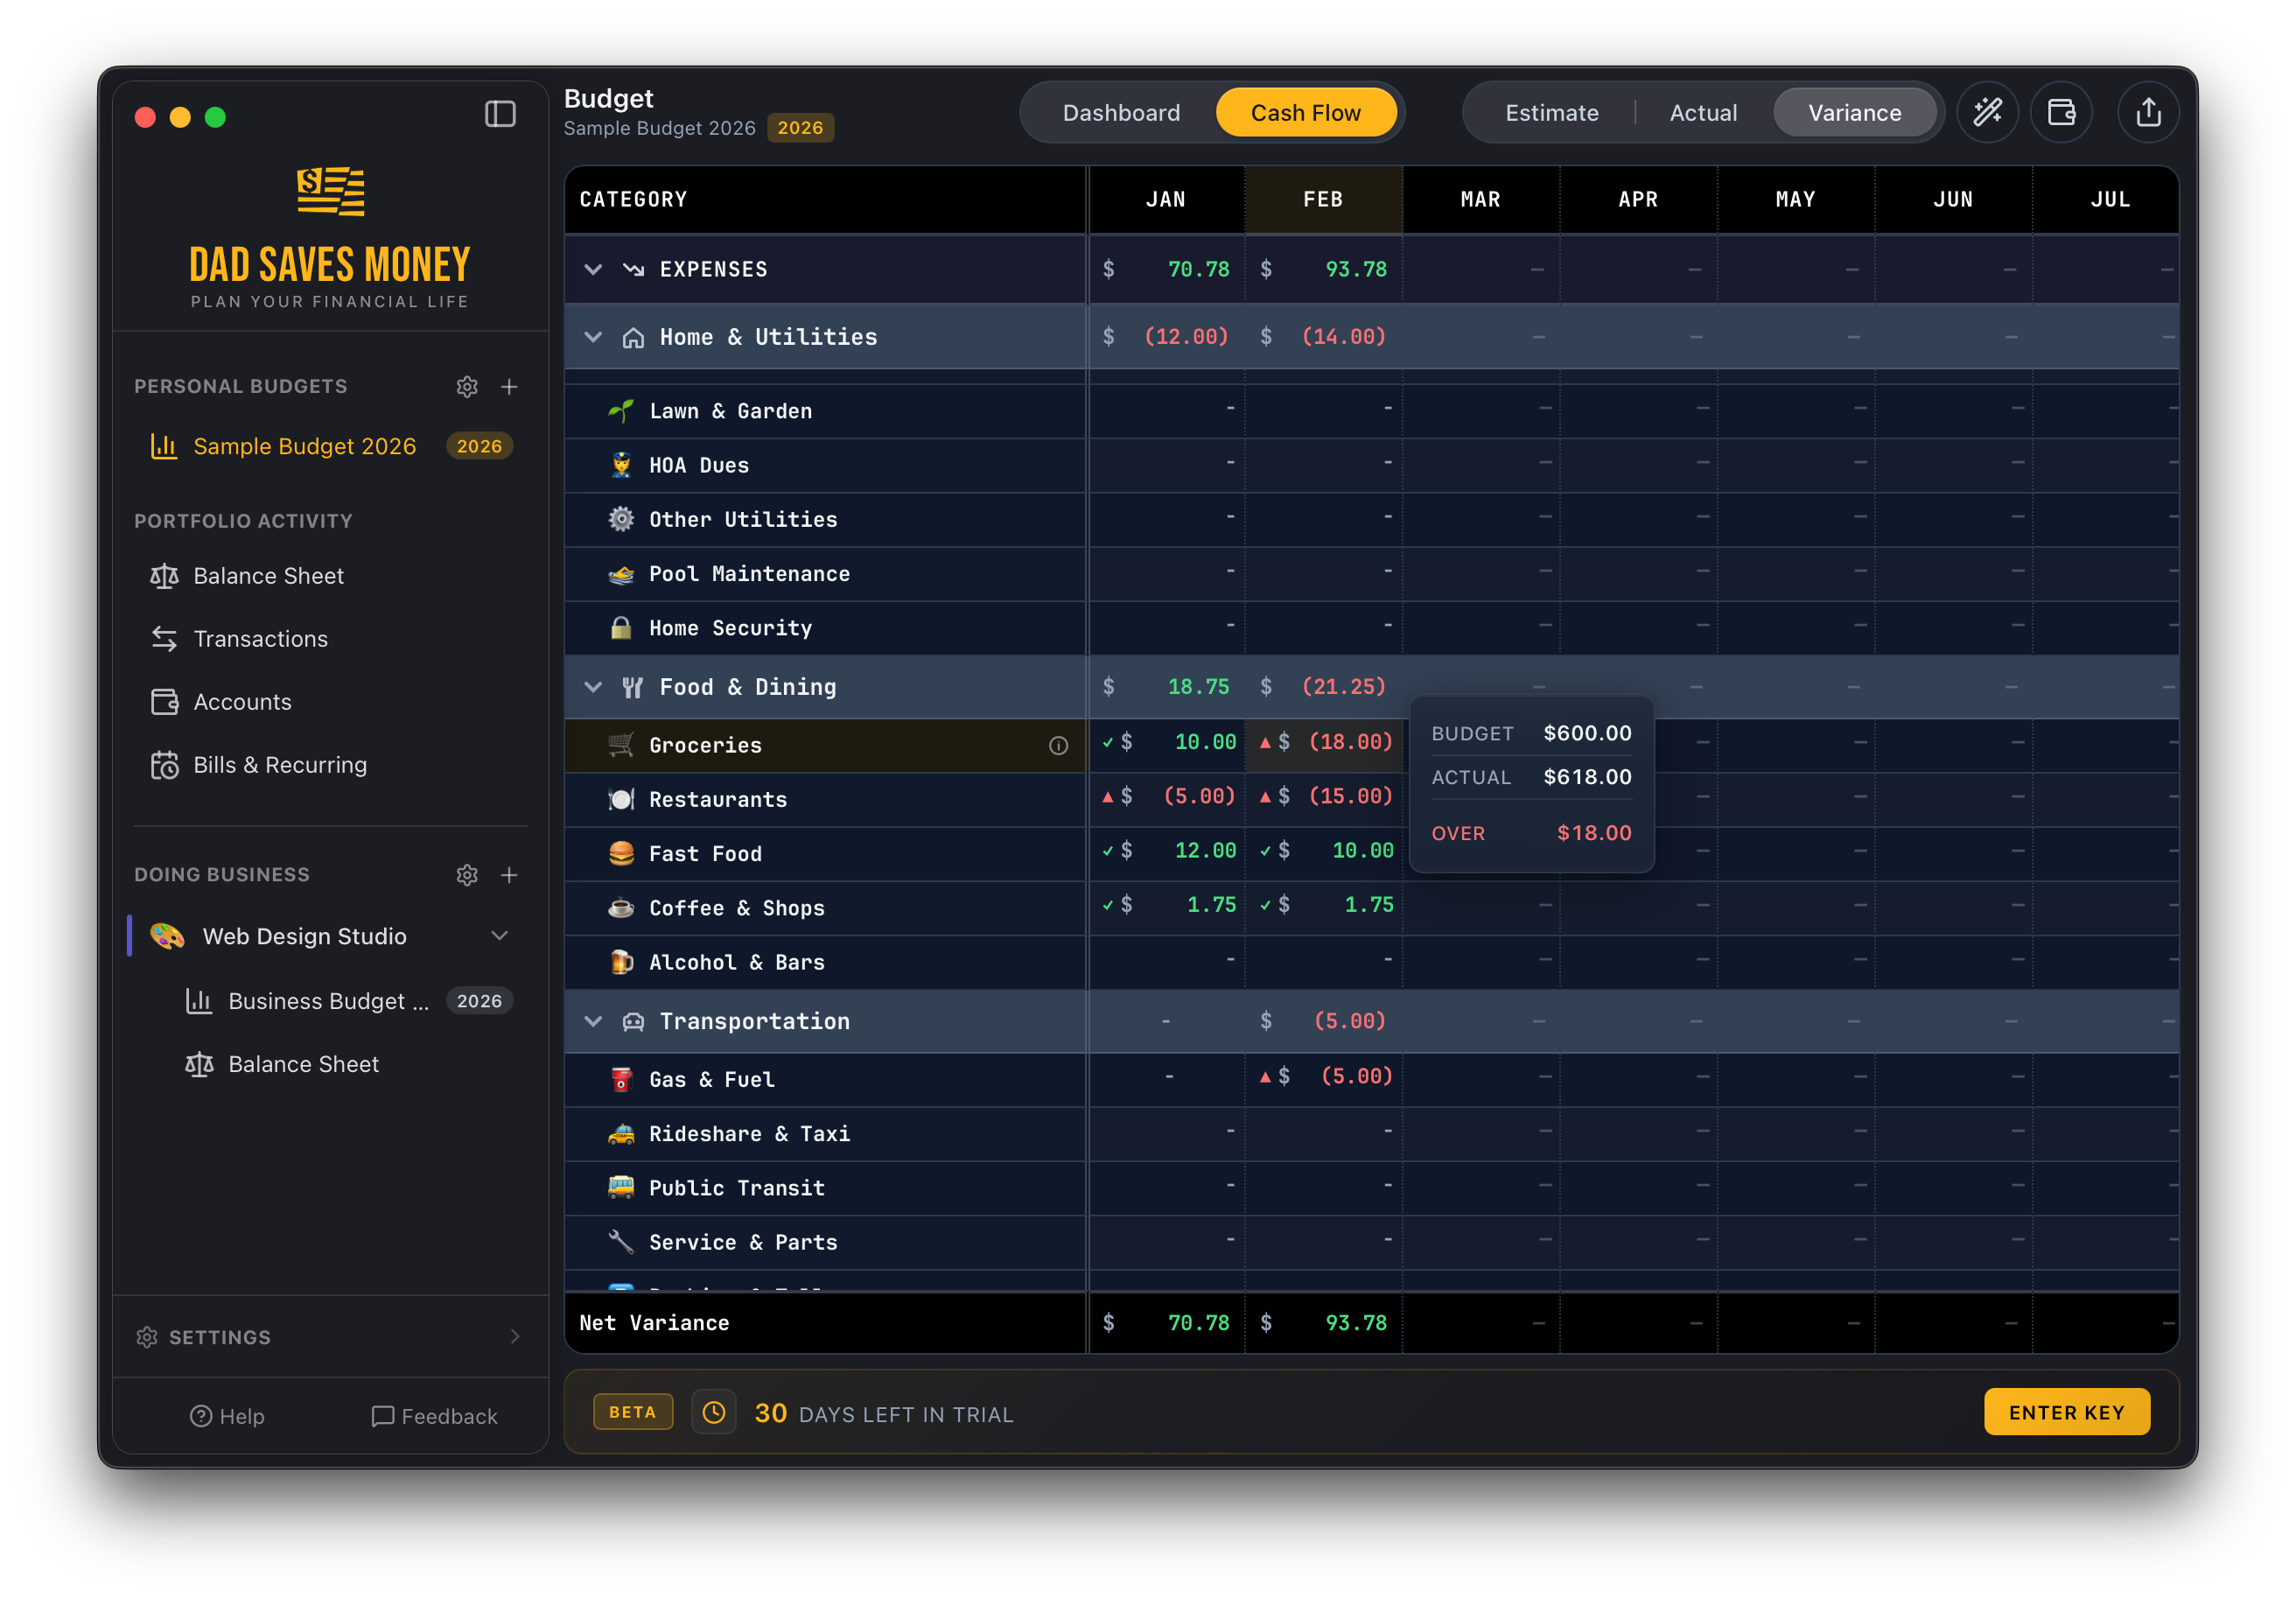Viewport: 2296px width, 1598px height.
Task: Open Doing Business settings gear
Action: click(467, 874)
